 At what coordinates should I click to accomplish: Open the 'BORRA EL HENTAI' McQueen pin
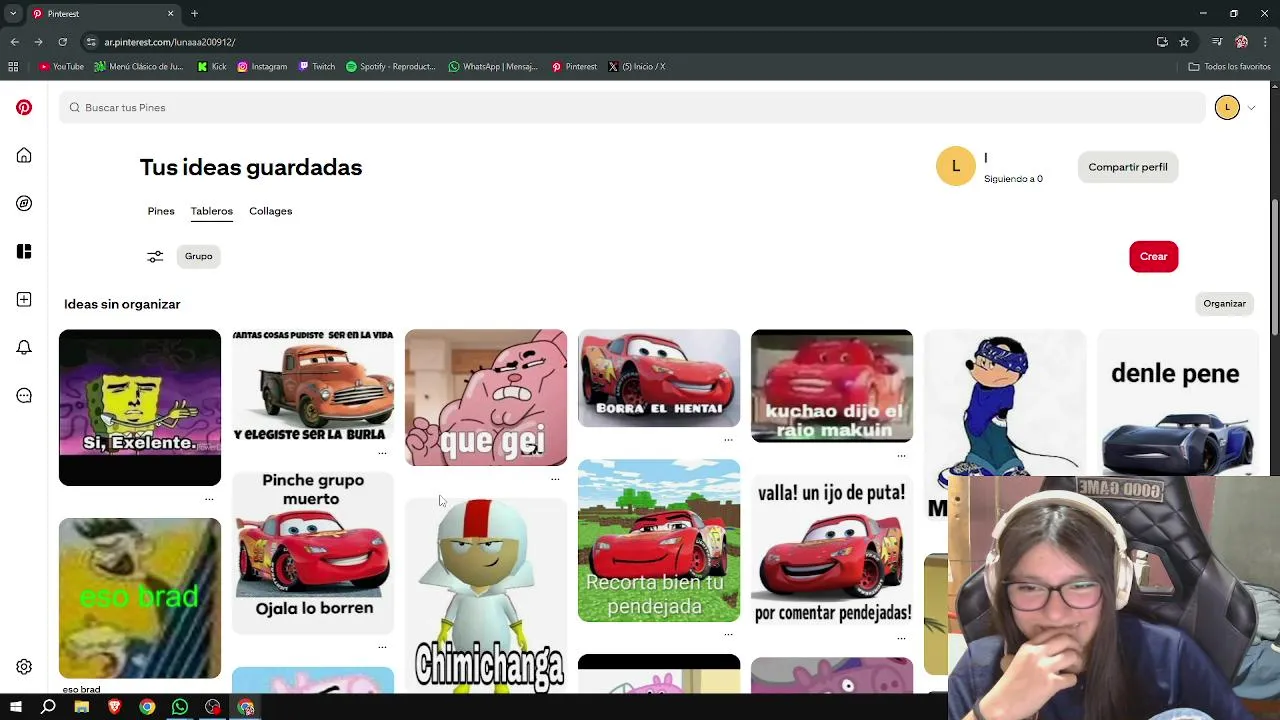(x=659, y=377)
